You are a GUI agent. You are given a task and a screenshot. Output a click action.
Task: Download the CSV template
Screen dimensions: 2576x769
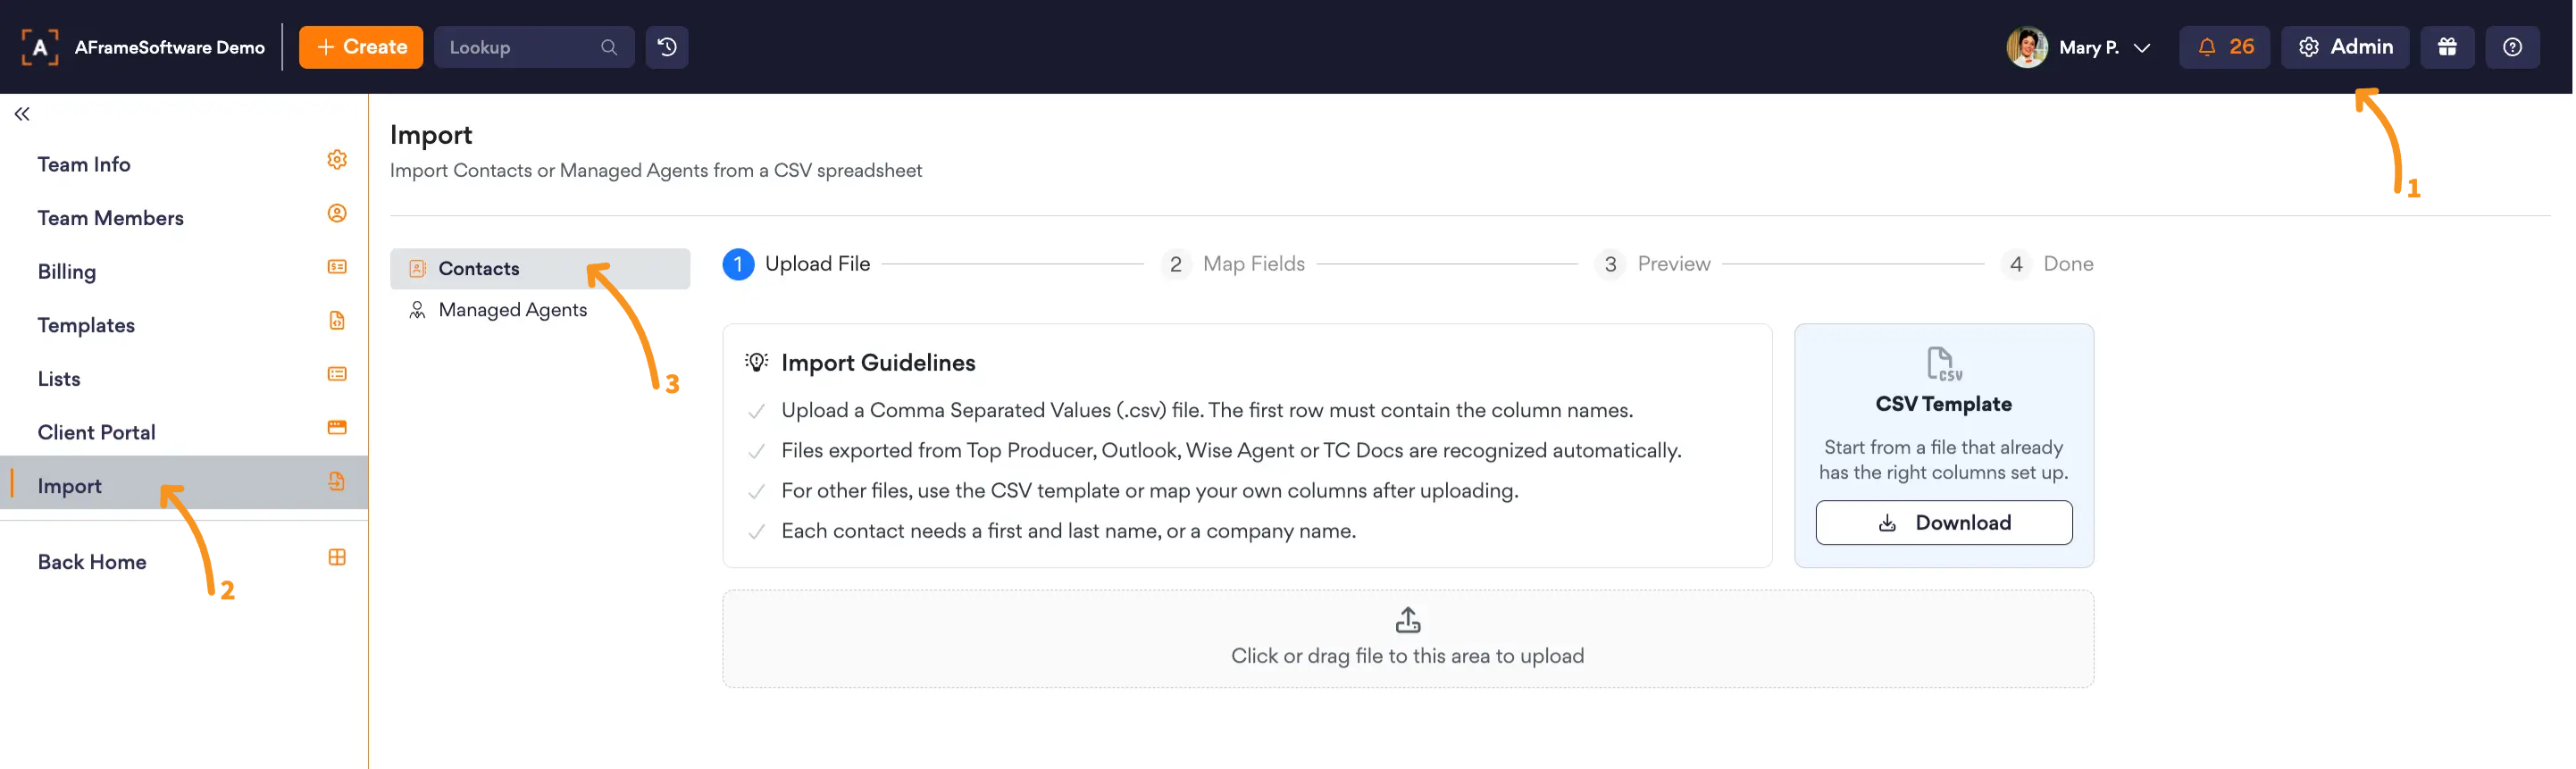click(x=1943, y=523)
